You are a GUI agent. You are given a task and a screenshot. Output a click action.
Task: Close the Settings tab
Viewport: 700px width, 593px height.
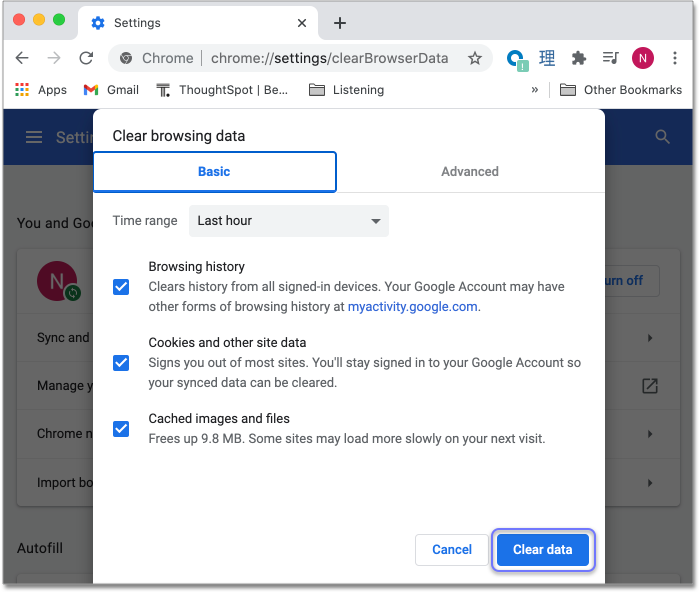302,23
